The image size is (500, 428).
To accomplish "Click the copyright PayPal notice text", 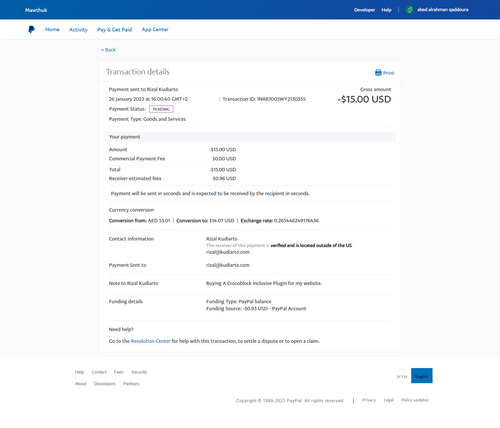I will tap(290, 401).
